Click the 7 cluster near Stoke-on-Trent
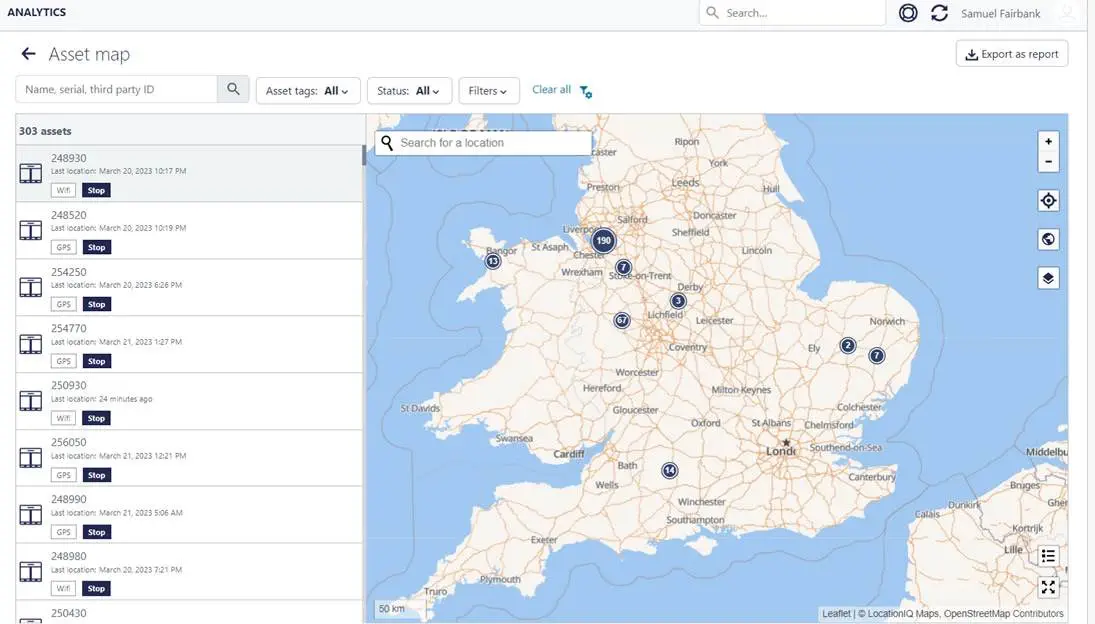1095x624 pixels. (624, 267)
